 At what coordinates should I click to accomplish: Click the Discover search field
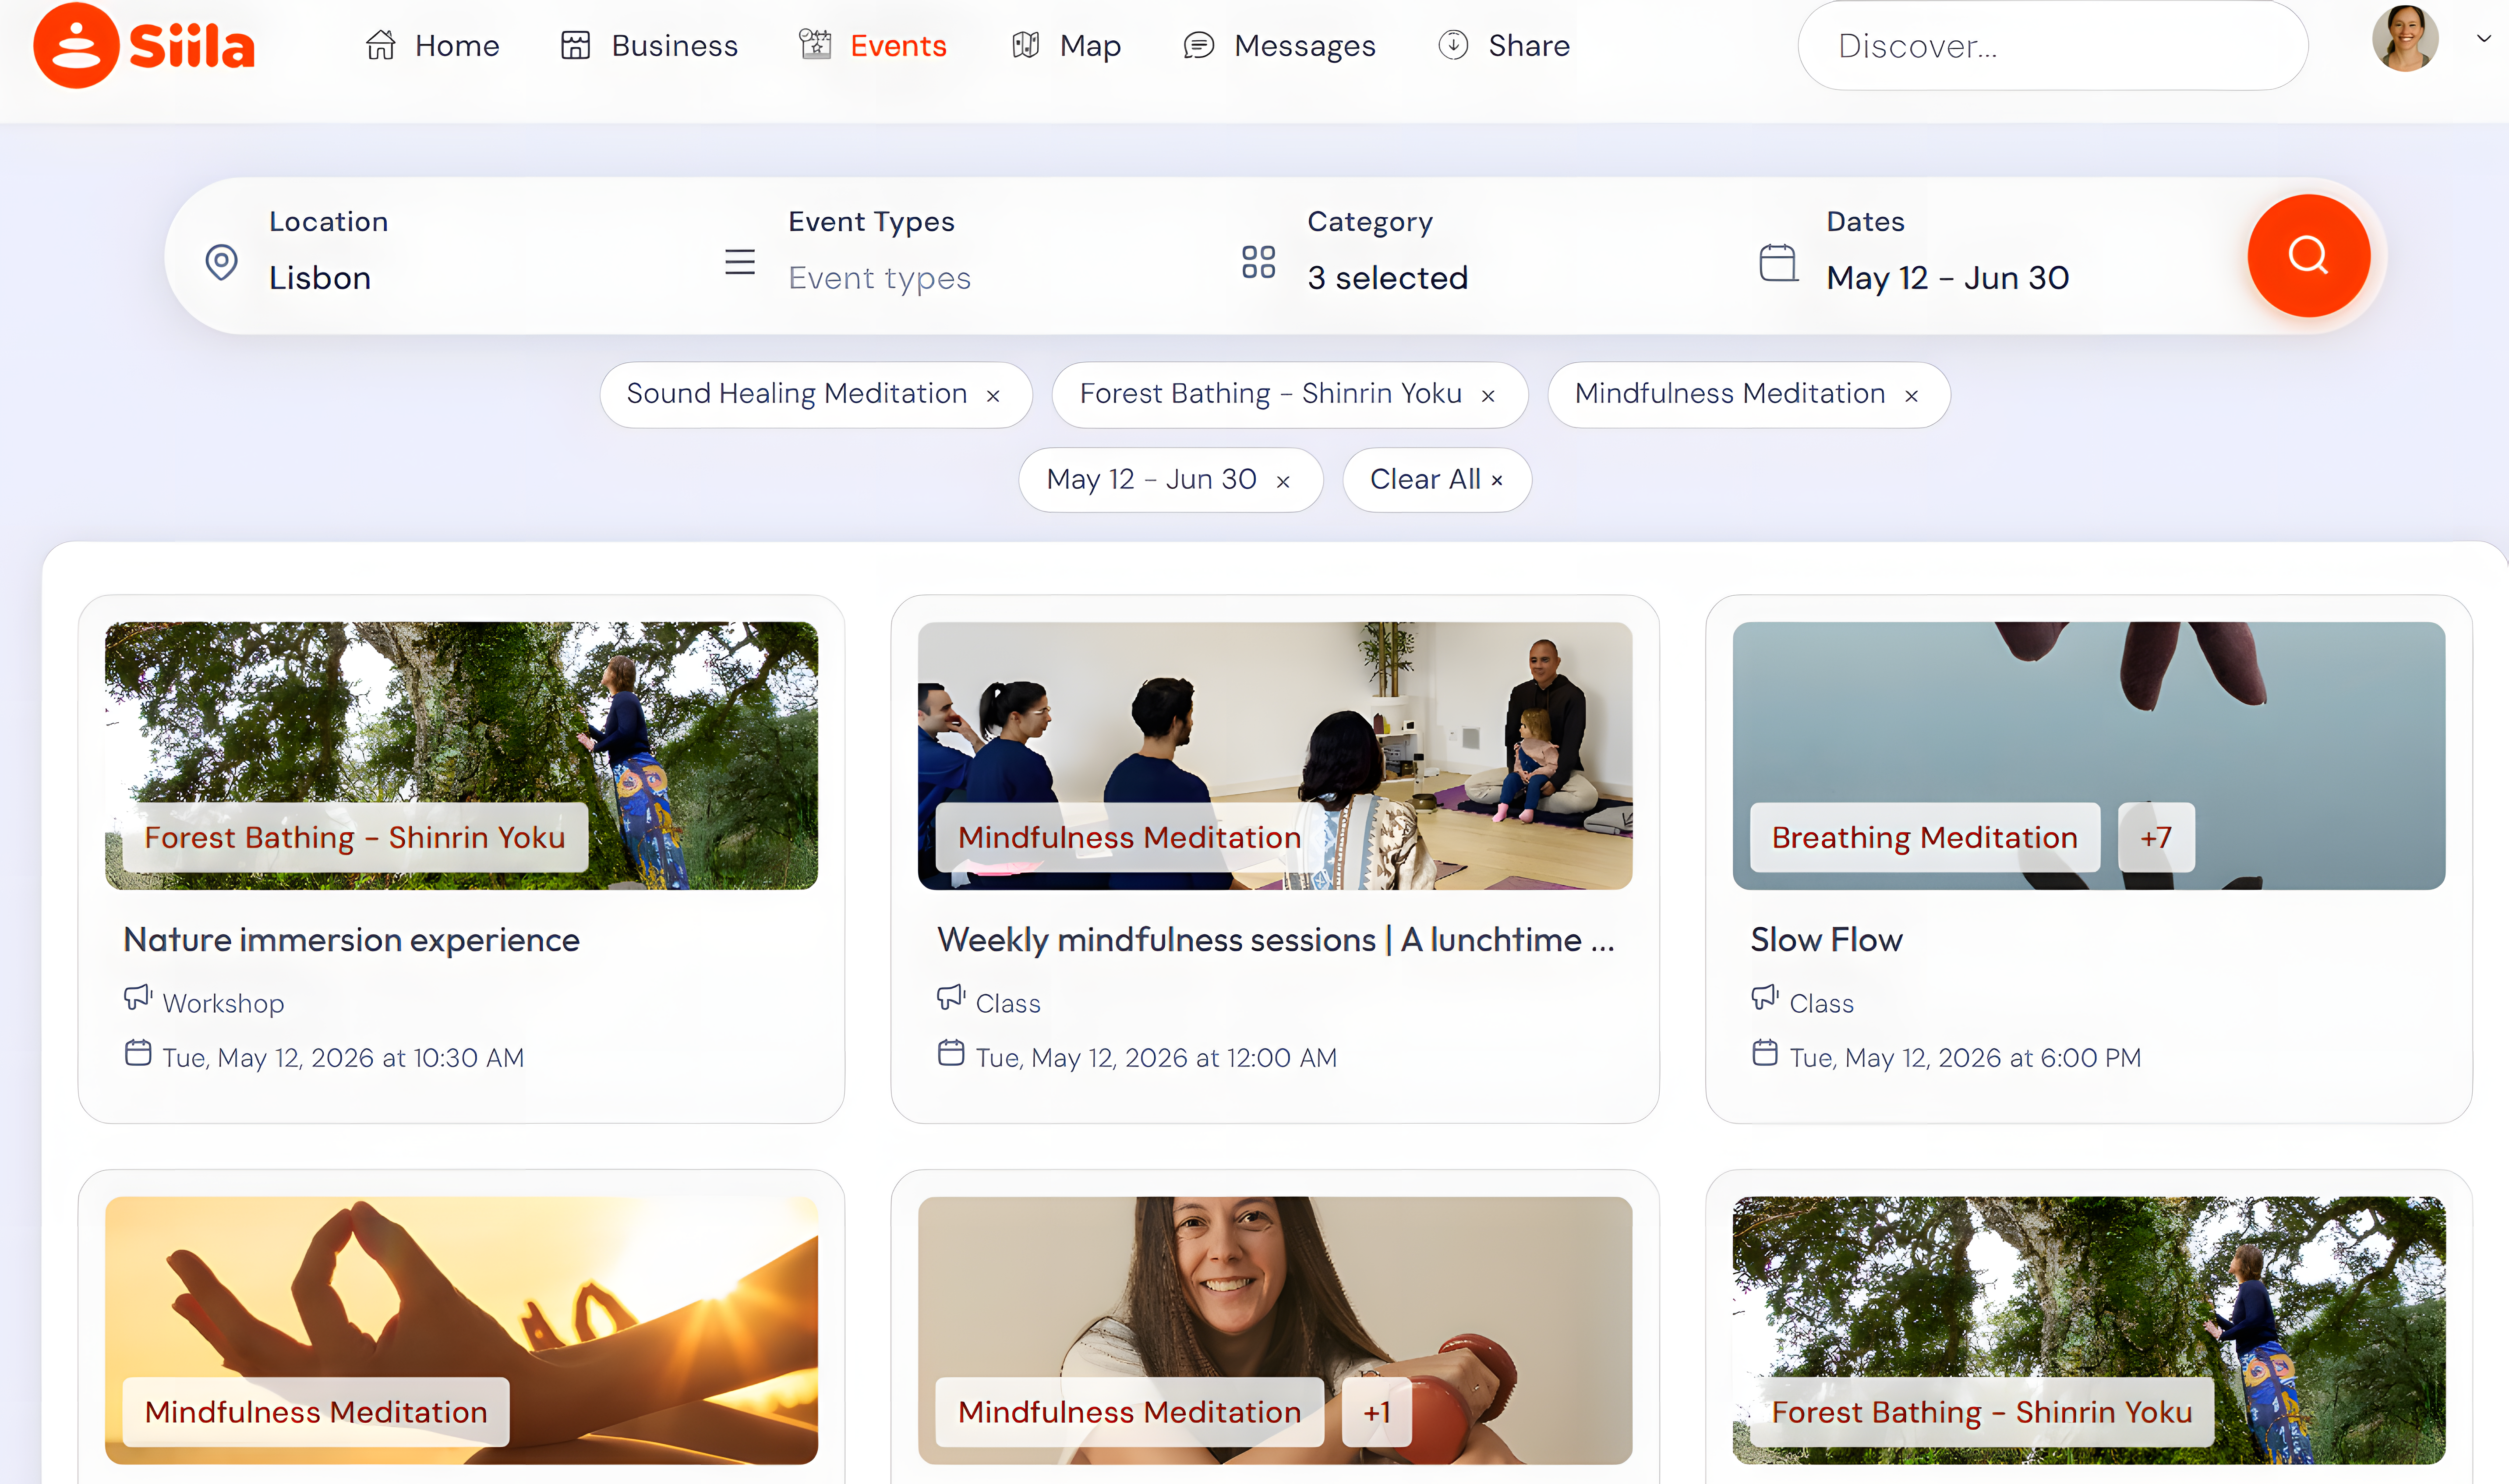point(2052,46)
